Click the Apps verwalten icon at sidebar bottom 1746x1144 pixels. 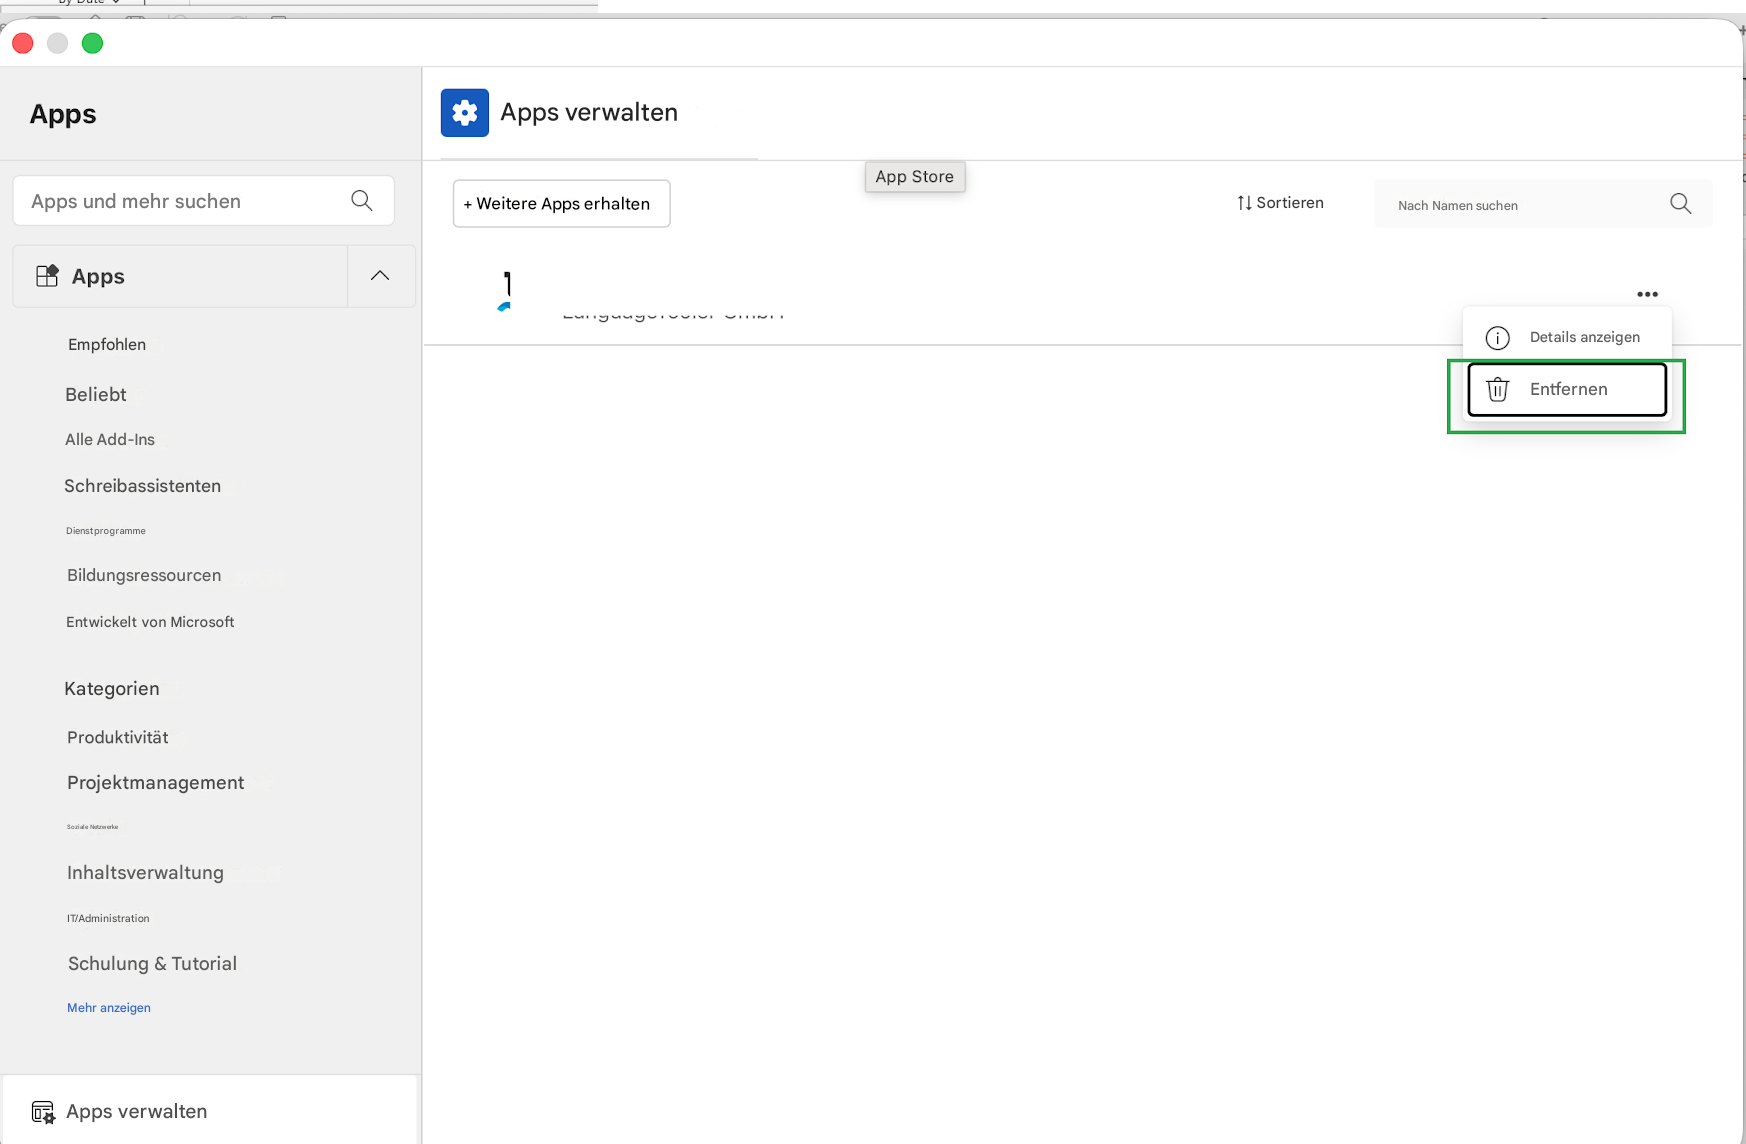(x=43, y=1112)
